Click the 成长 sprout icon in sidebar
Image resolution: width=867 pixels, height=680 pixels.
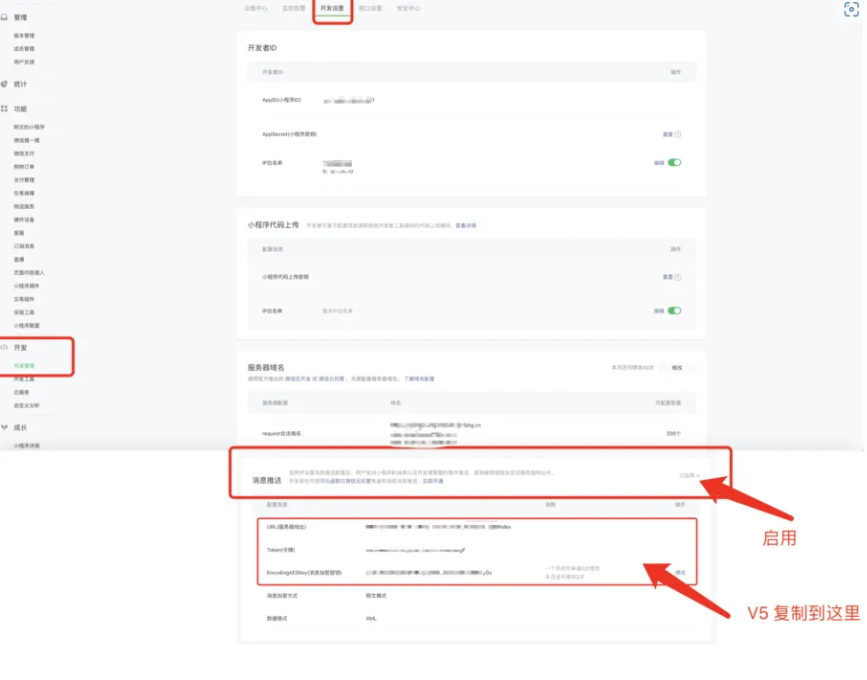point(5,427)
